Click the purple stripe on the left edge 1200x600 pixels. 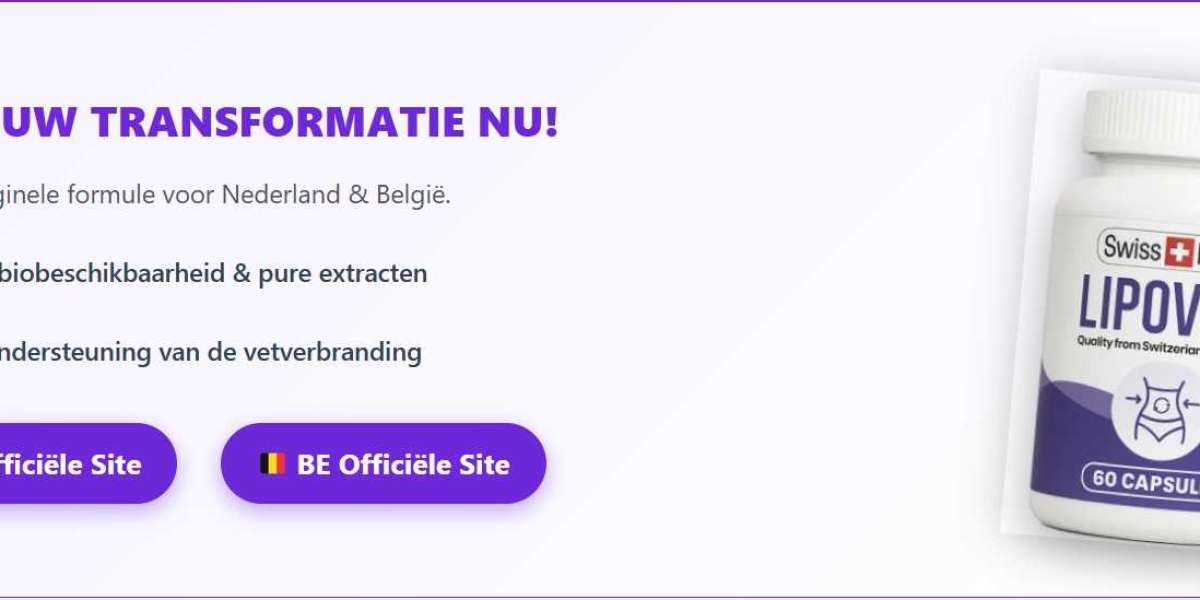(x=5, y=300)
